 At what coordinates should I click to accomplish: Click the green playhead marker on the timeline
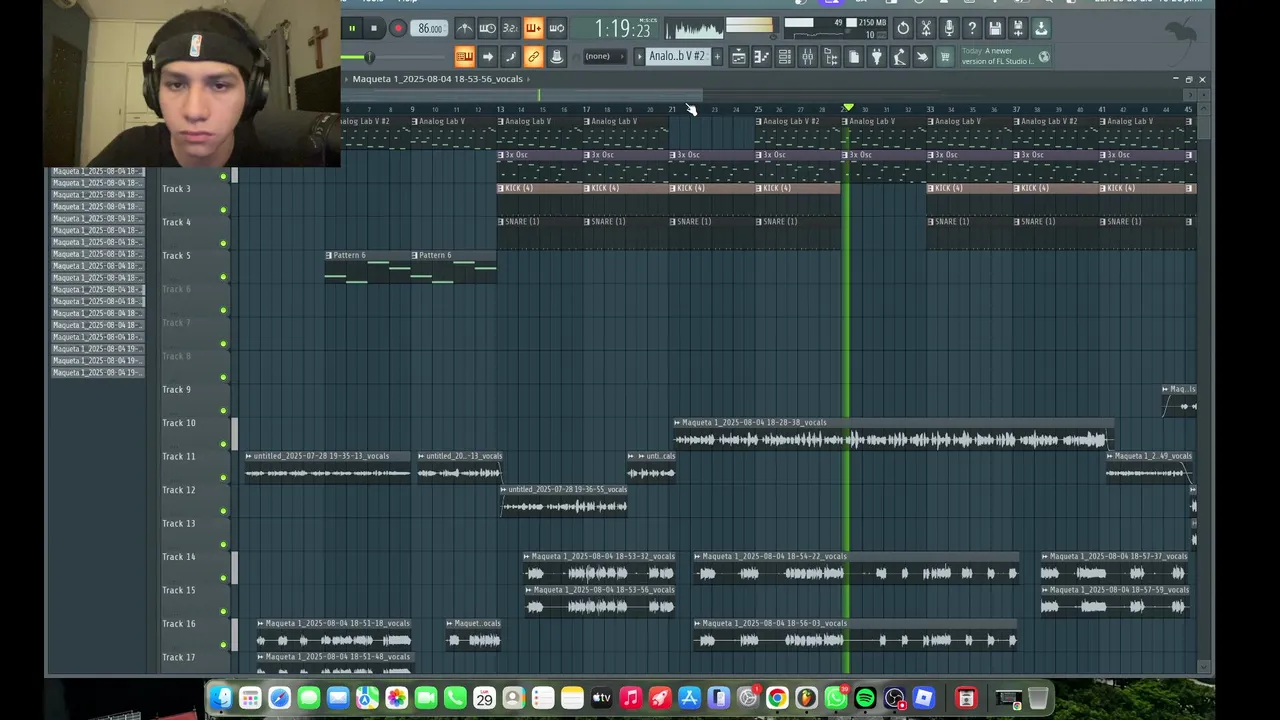848,108
